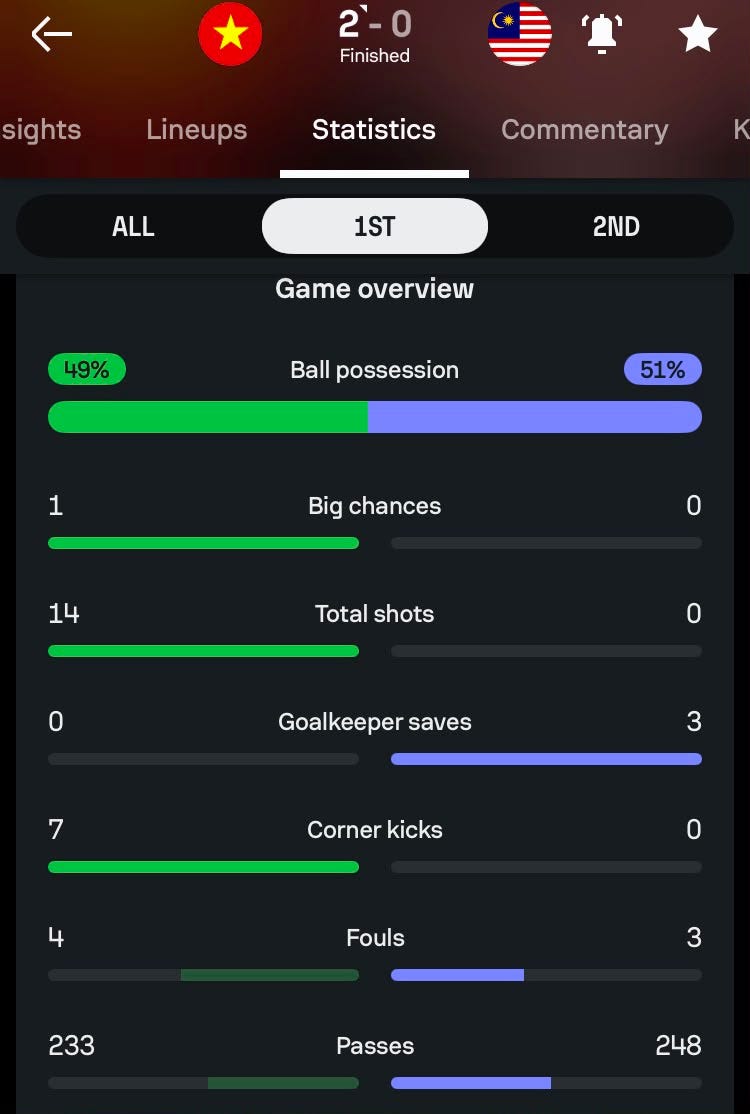Toggle match notification bell icon
The height and width of the screenshot is (1114, 750).
tap(602, 34)
